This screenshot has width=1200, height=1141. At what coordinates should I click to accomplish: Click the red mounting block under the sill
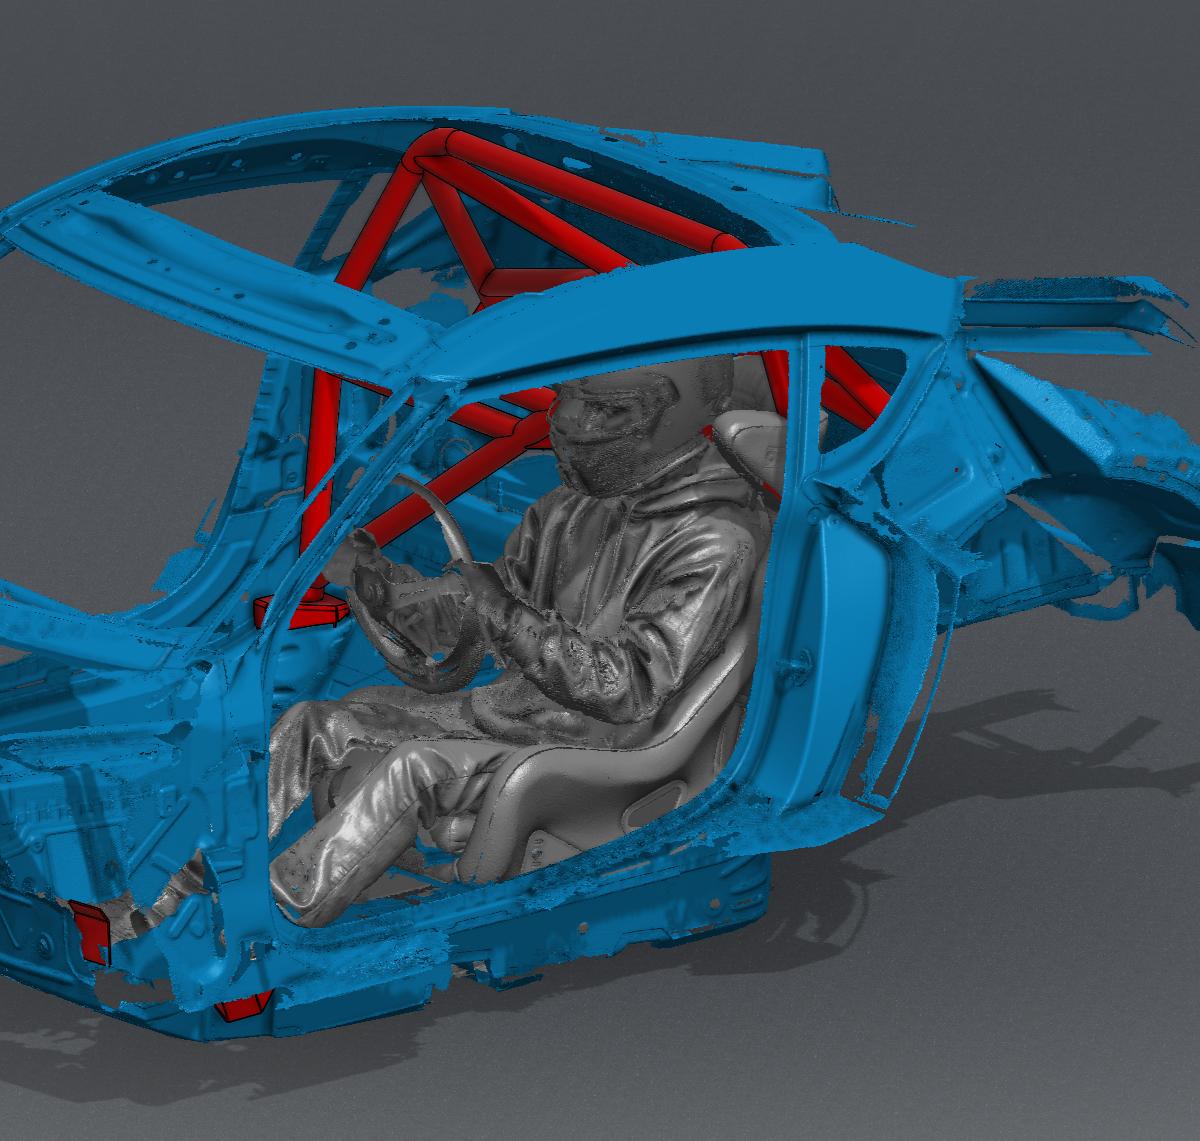[244, 1005]
